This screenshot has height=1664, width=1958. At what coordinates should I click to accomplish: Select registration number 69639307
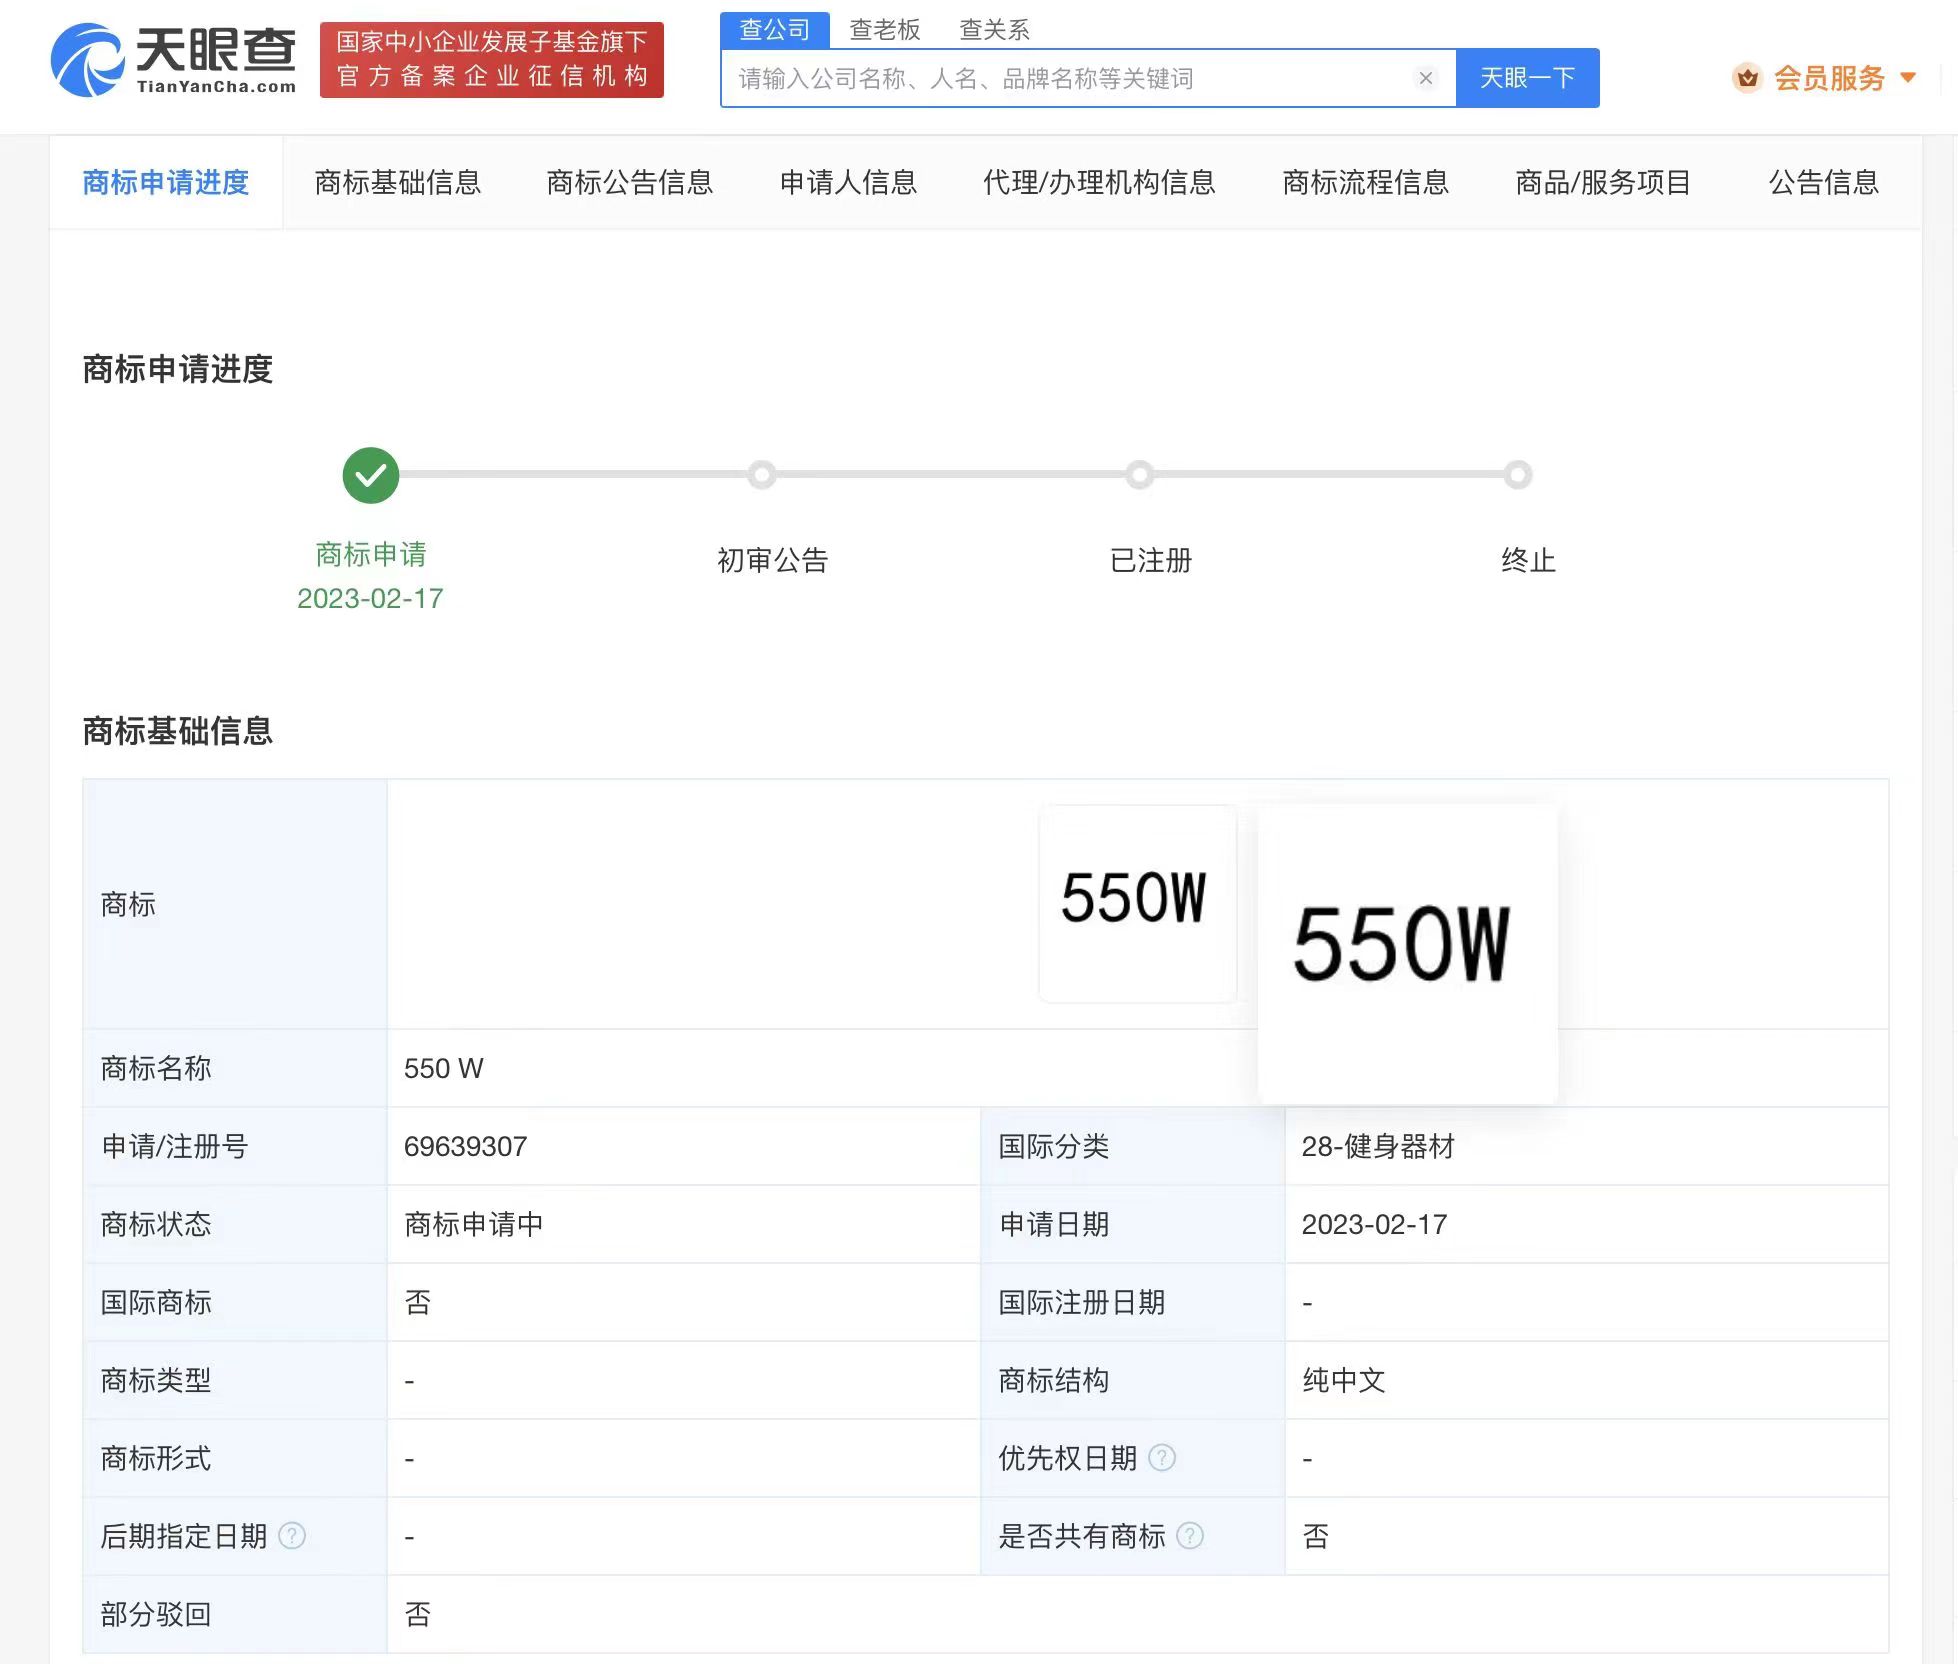point(466,1146)
